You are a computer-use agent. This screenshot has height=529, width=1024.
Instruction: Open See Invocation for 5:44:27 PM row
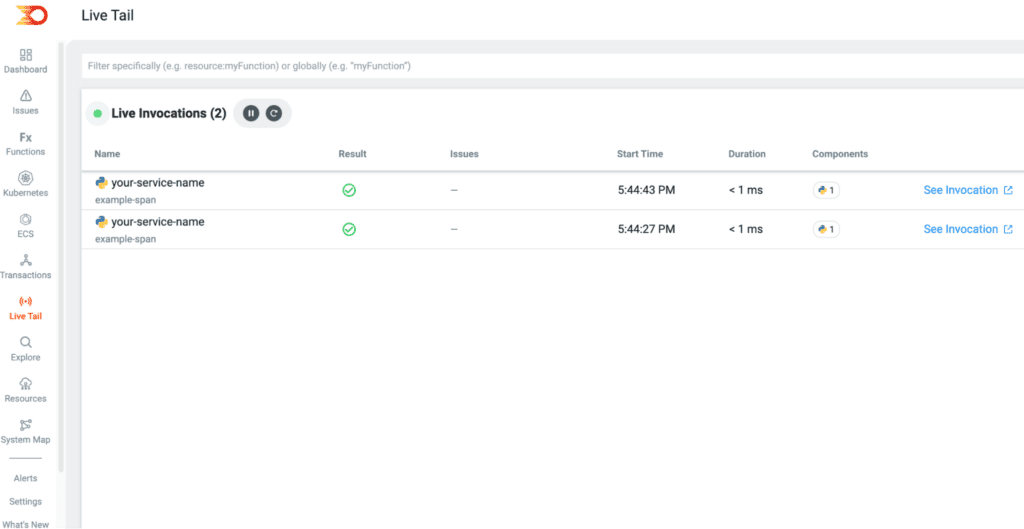click(968, 229)
